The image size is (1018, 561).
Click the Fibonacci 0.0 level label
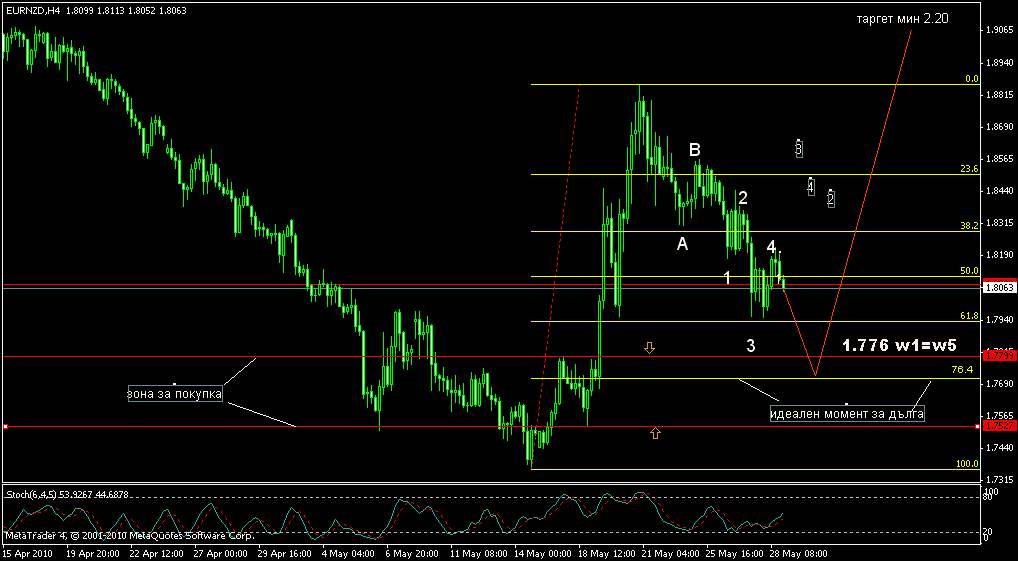click(x=971, y=79)
